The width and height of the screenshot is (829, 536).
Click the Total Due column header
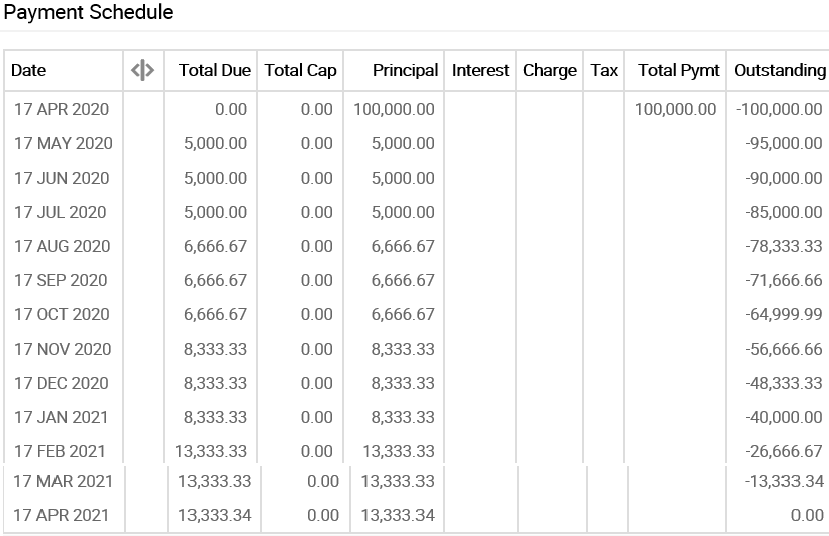[x=214, y=70]
